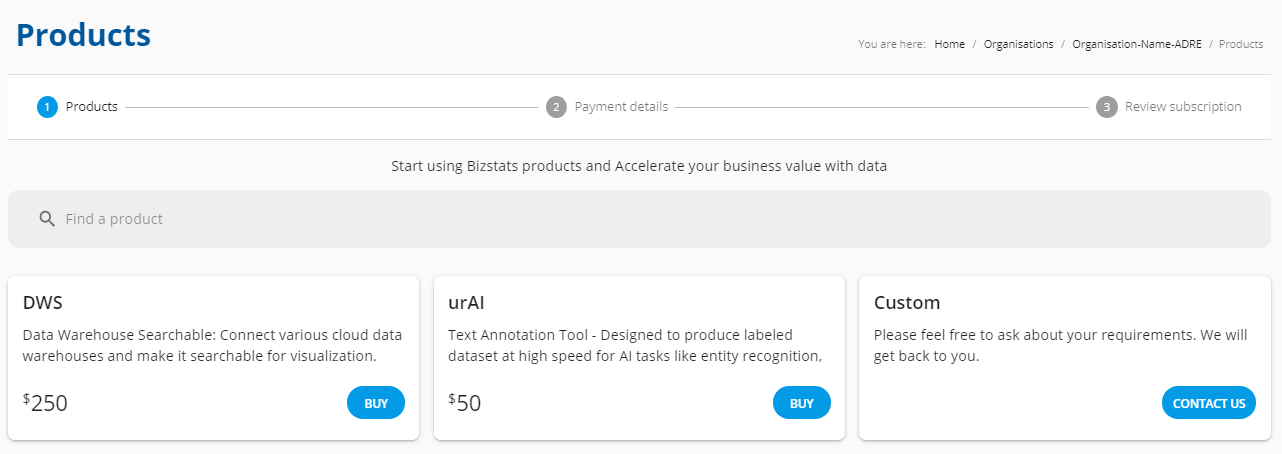Switch to Payment details step label
Viewport: 1282px width, 454px height.
tap(621, 107)
